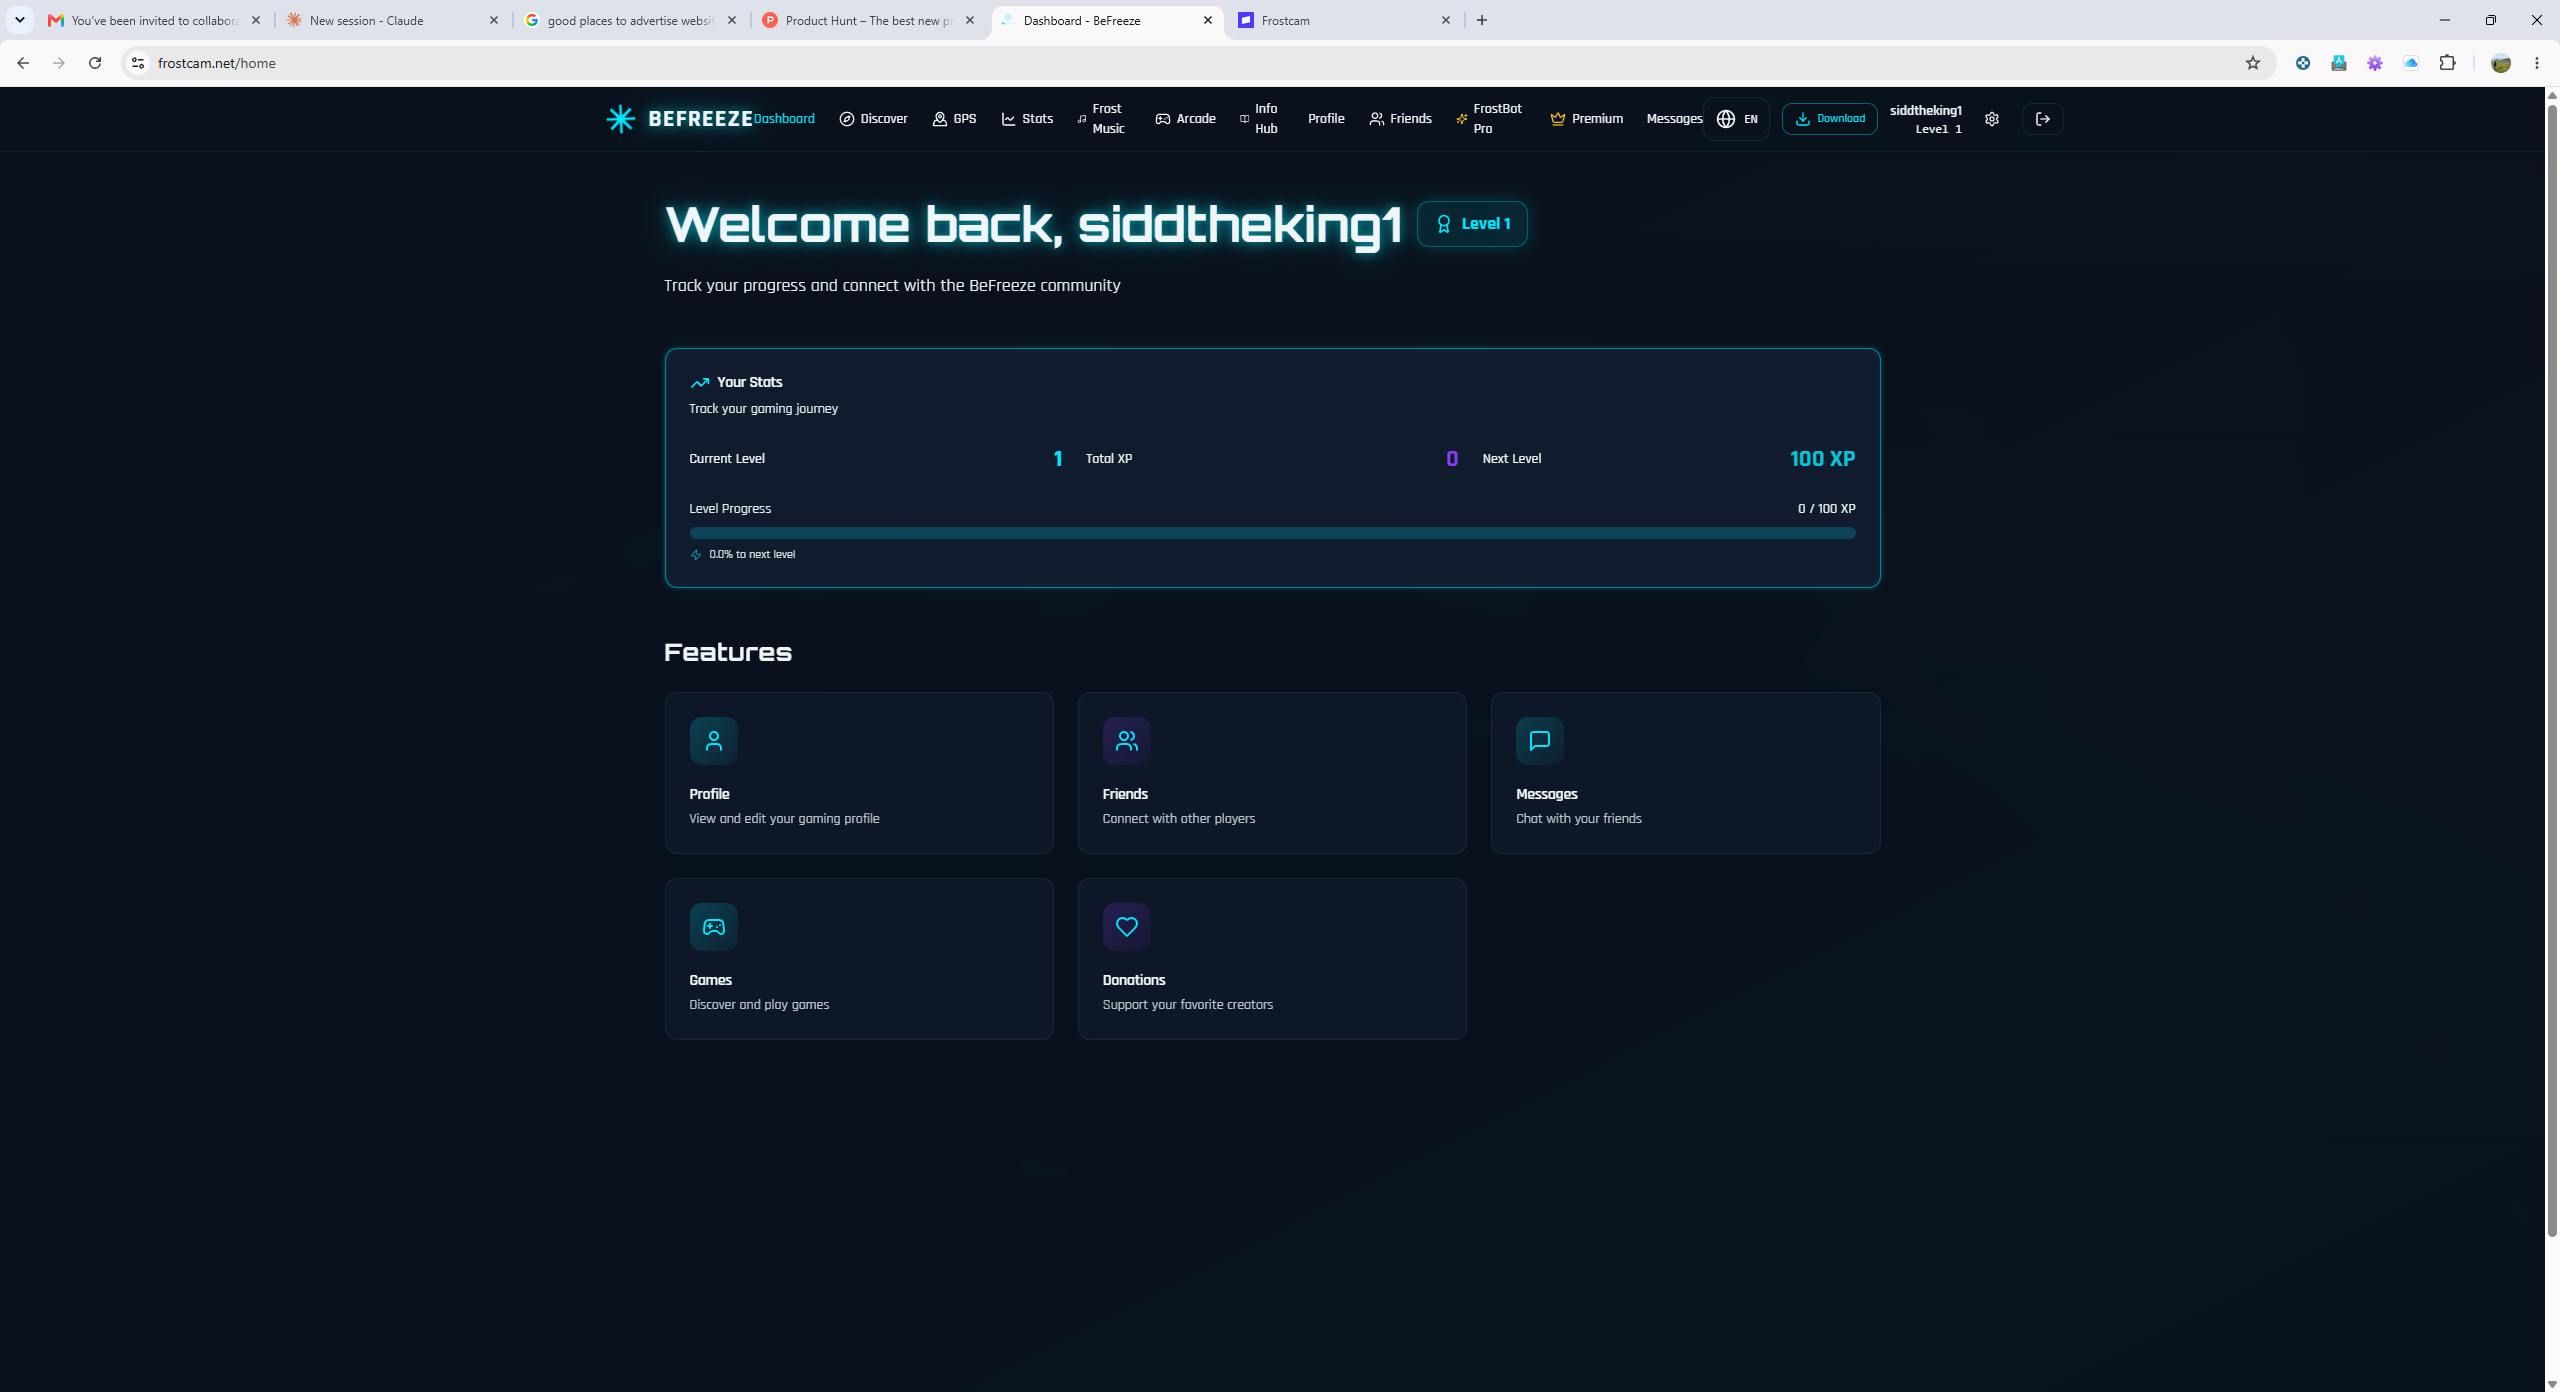Open Discover in the navigation bar
Screen dimensions: 2560x1392
[x=873, y=119]
